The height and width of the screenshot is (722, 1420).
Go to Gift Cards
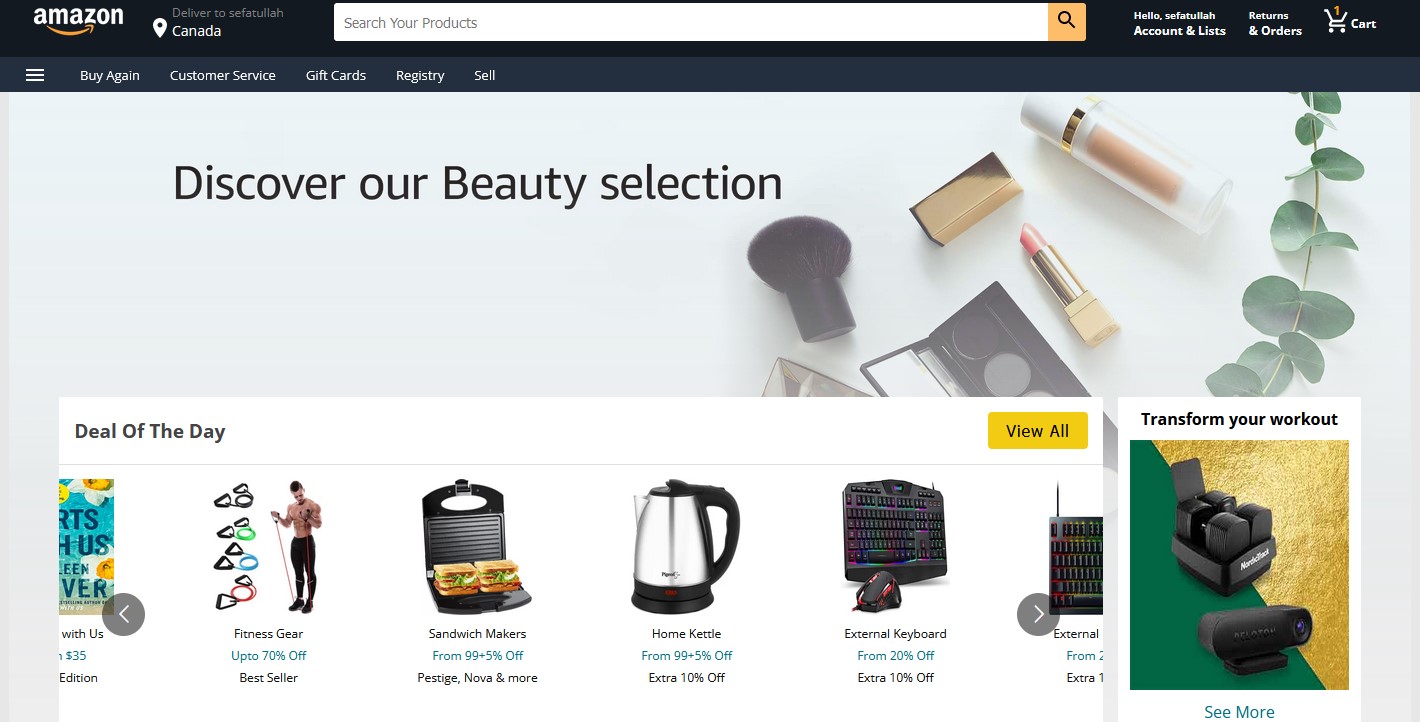(x=336, y=75)
